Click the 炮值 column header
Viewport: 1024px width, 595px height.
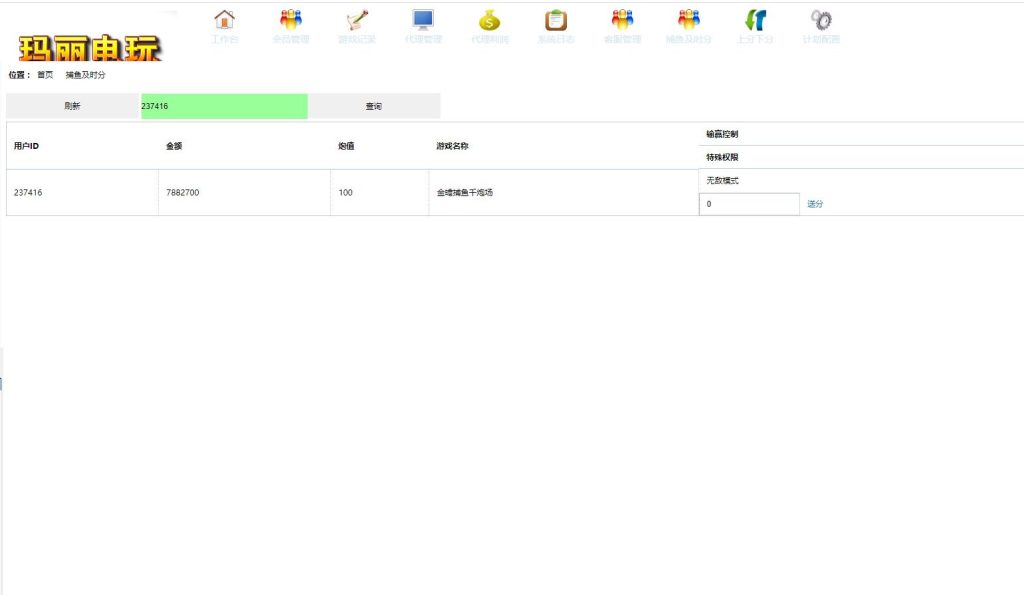tap(346, 146)
